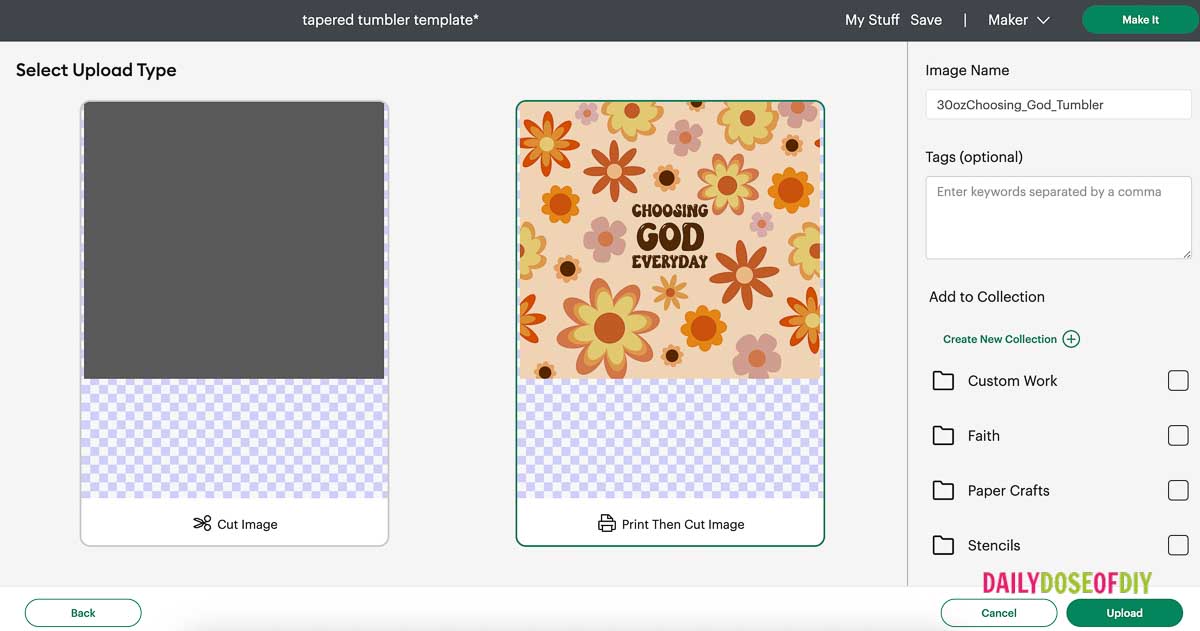Click the green Make It button
This screenshot has width=1200, height=631.
click(1140, 20)
